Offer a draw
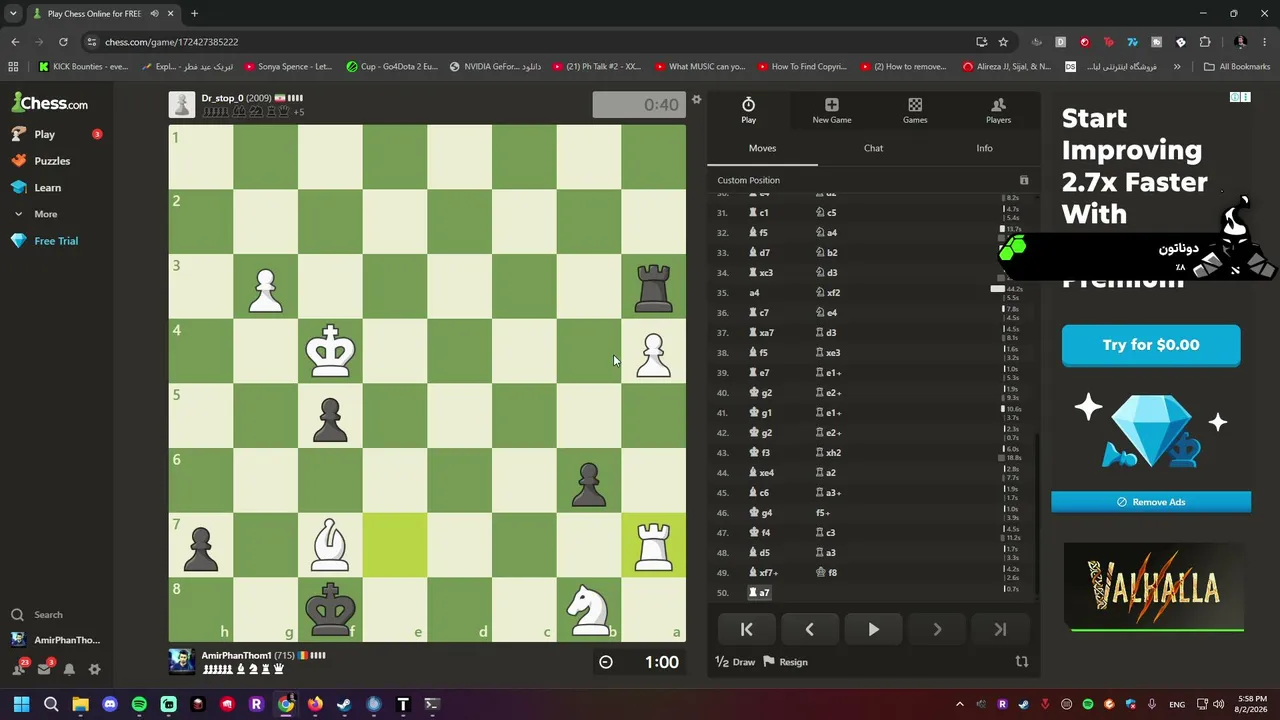The width and height of the screenshot is (1280, 720). pyautogui.click(x=734, y=662)
